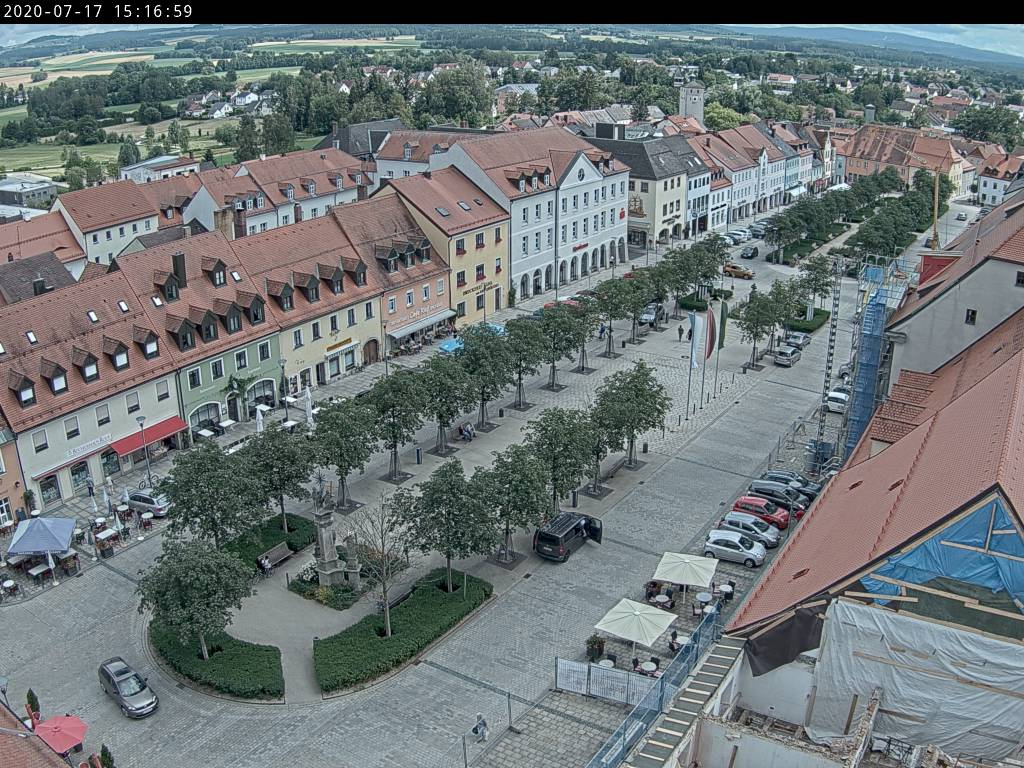The height and width of the screenshot is (768, 1024).
Task: Click the timestamp 2020-07-17 15:16:59
Action: [98, 11]
